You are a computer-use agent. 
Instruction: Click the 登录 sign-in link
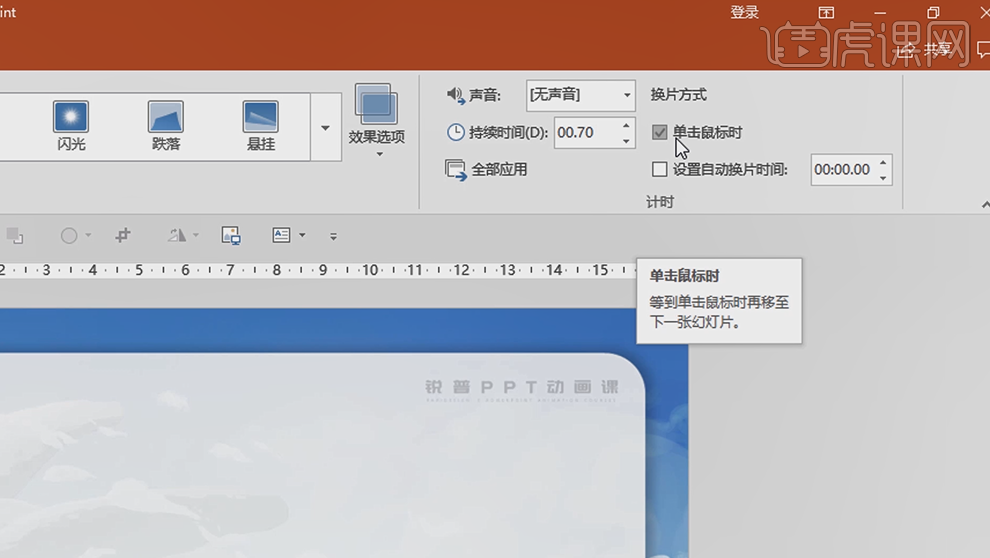(x=744, y=12)
